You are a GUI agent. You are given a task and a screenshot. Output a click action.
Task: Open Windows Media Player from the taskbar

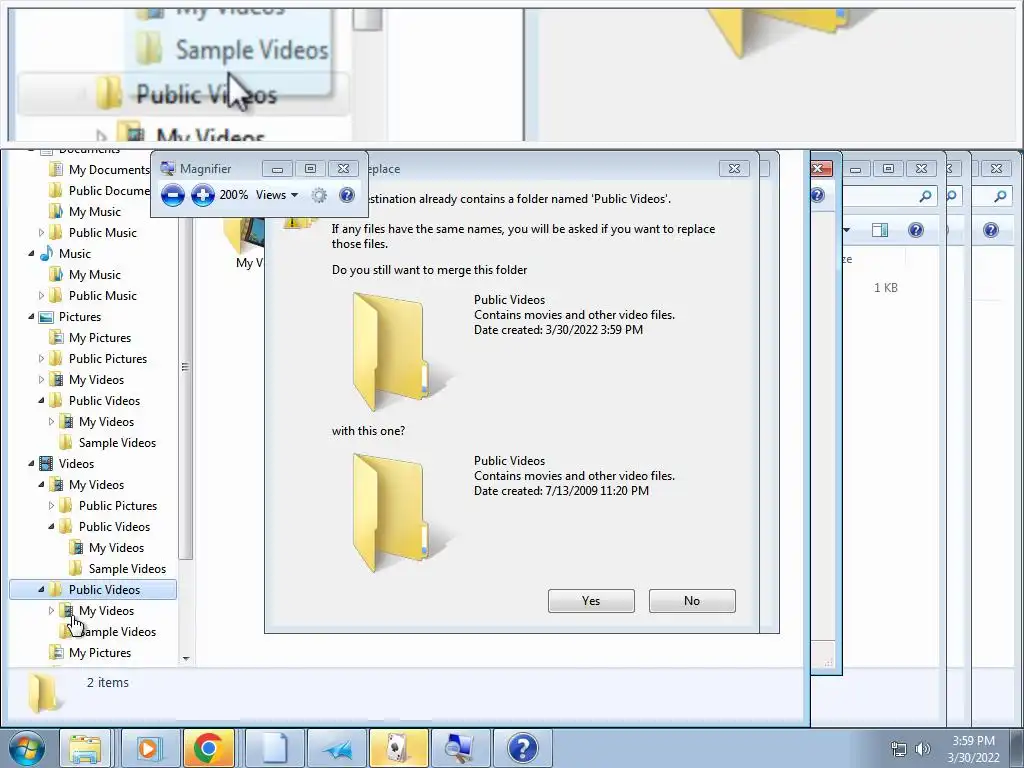[x=148, y=748]
